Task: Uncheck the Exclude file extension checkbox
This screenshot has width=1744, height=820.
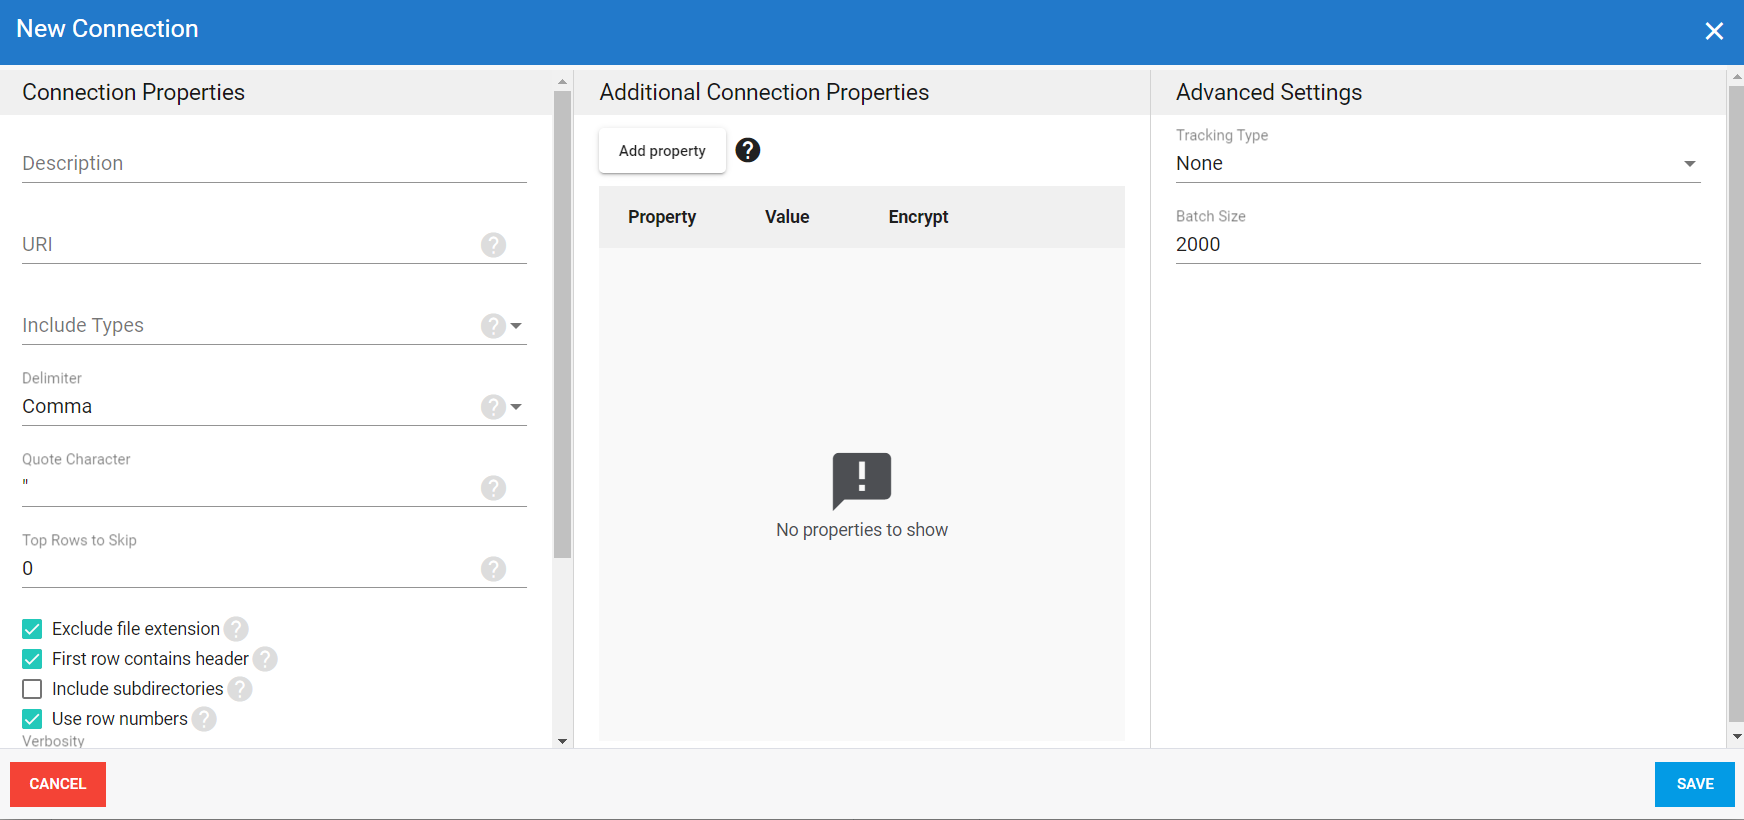Action: [32, 629]
